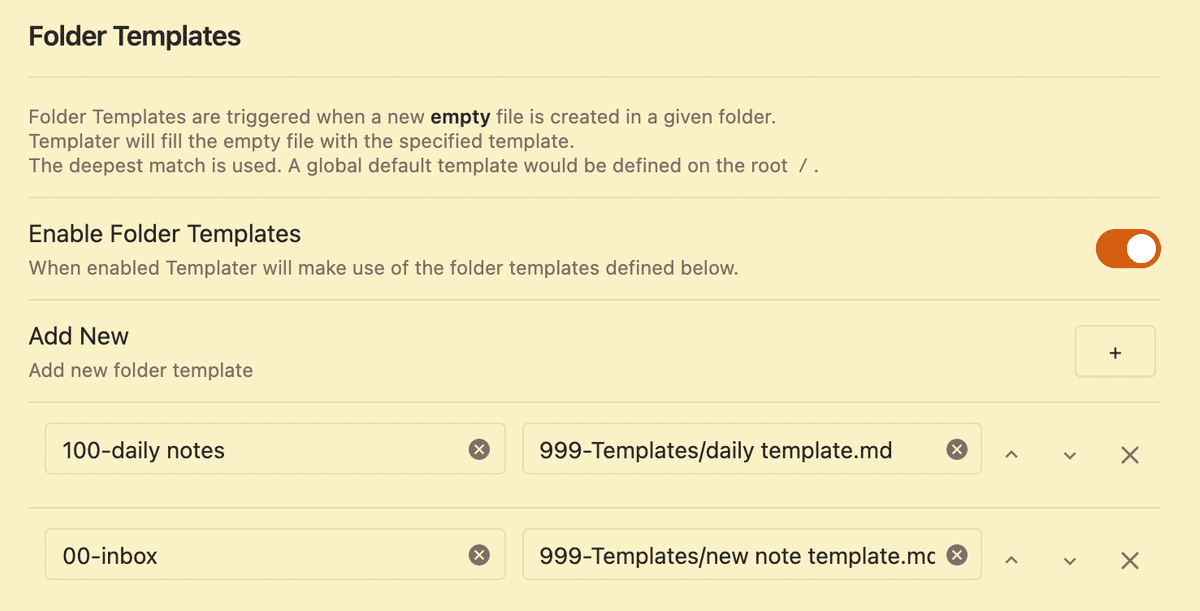Image resolution: width=1200 pixels, height=611 pixels.
Task: Clear the "00-inbox" folder field
Action: [x=479, y=555]
